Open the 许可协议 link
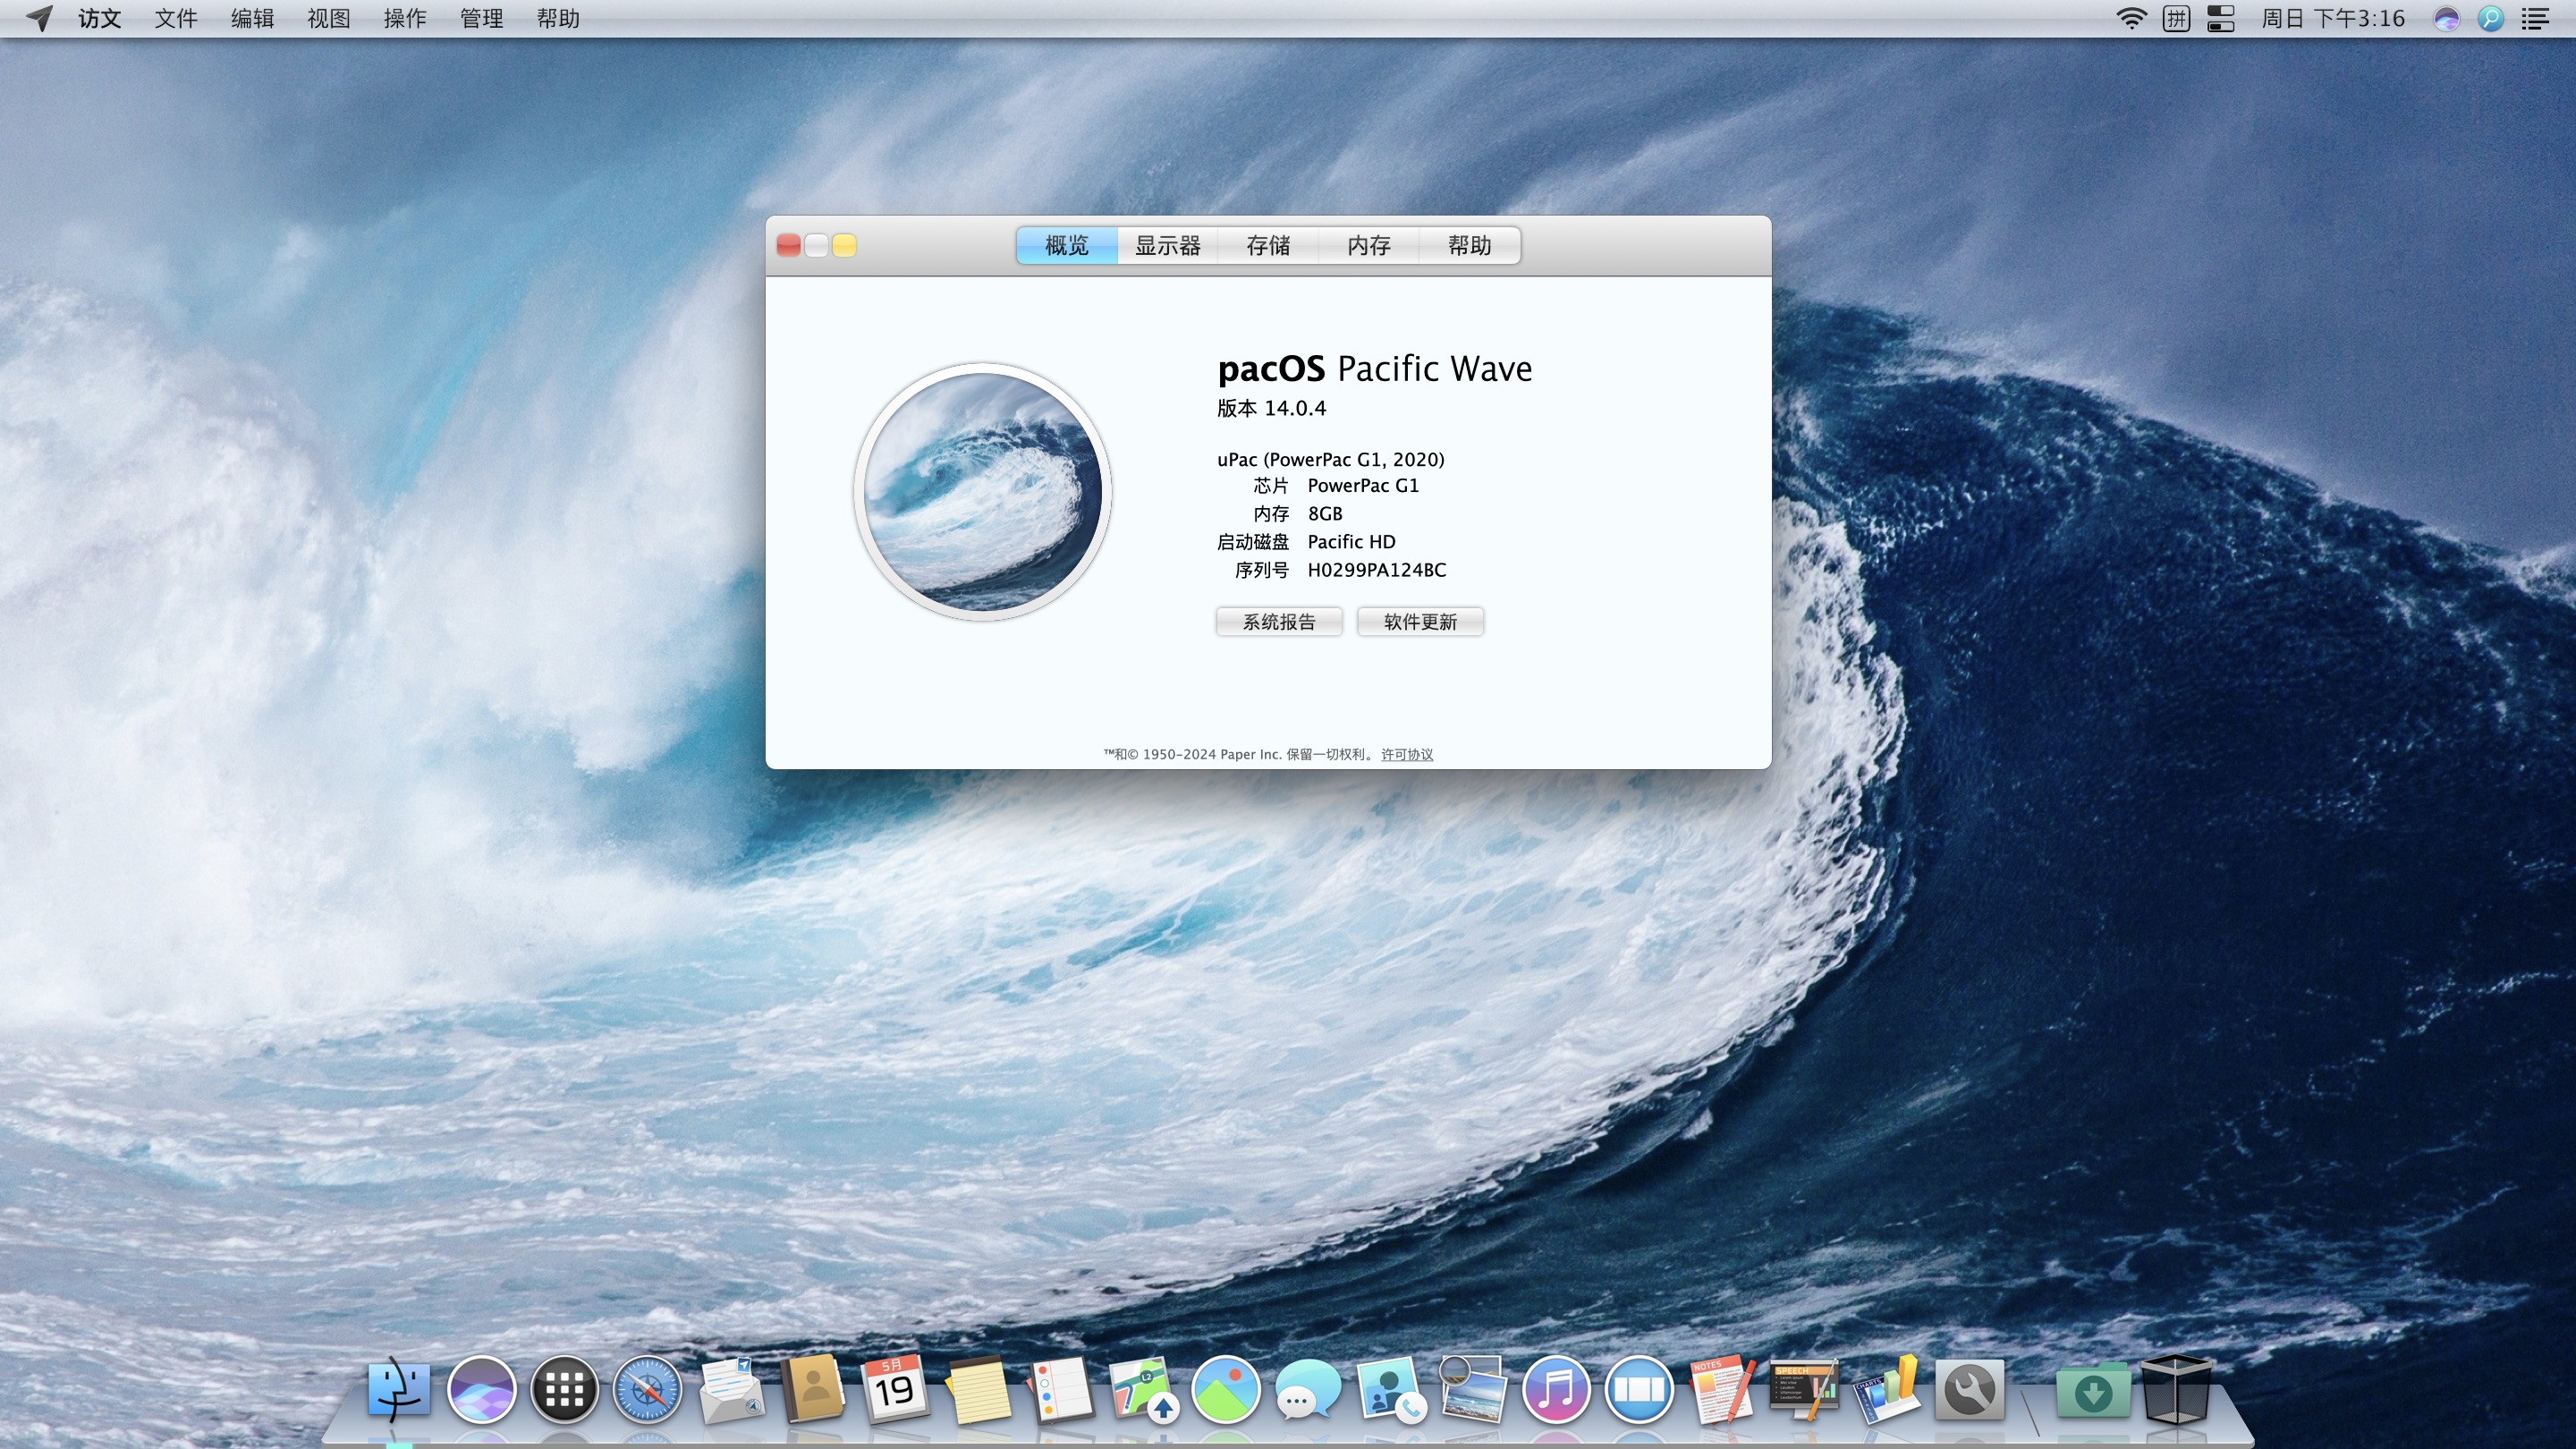The image size is (2576, 1449). (x=1407, y=755)
